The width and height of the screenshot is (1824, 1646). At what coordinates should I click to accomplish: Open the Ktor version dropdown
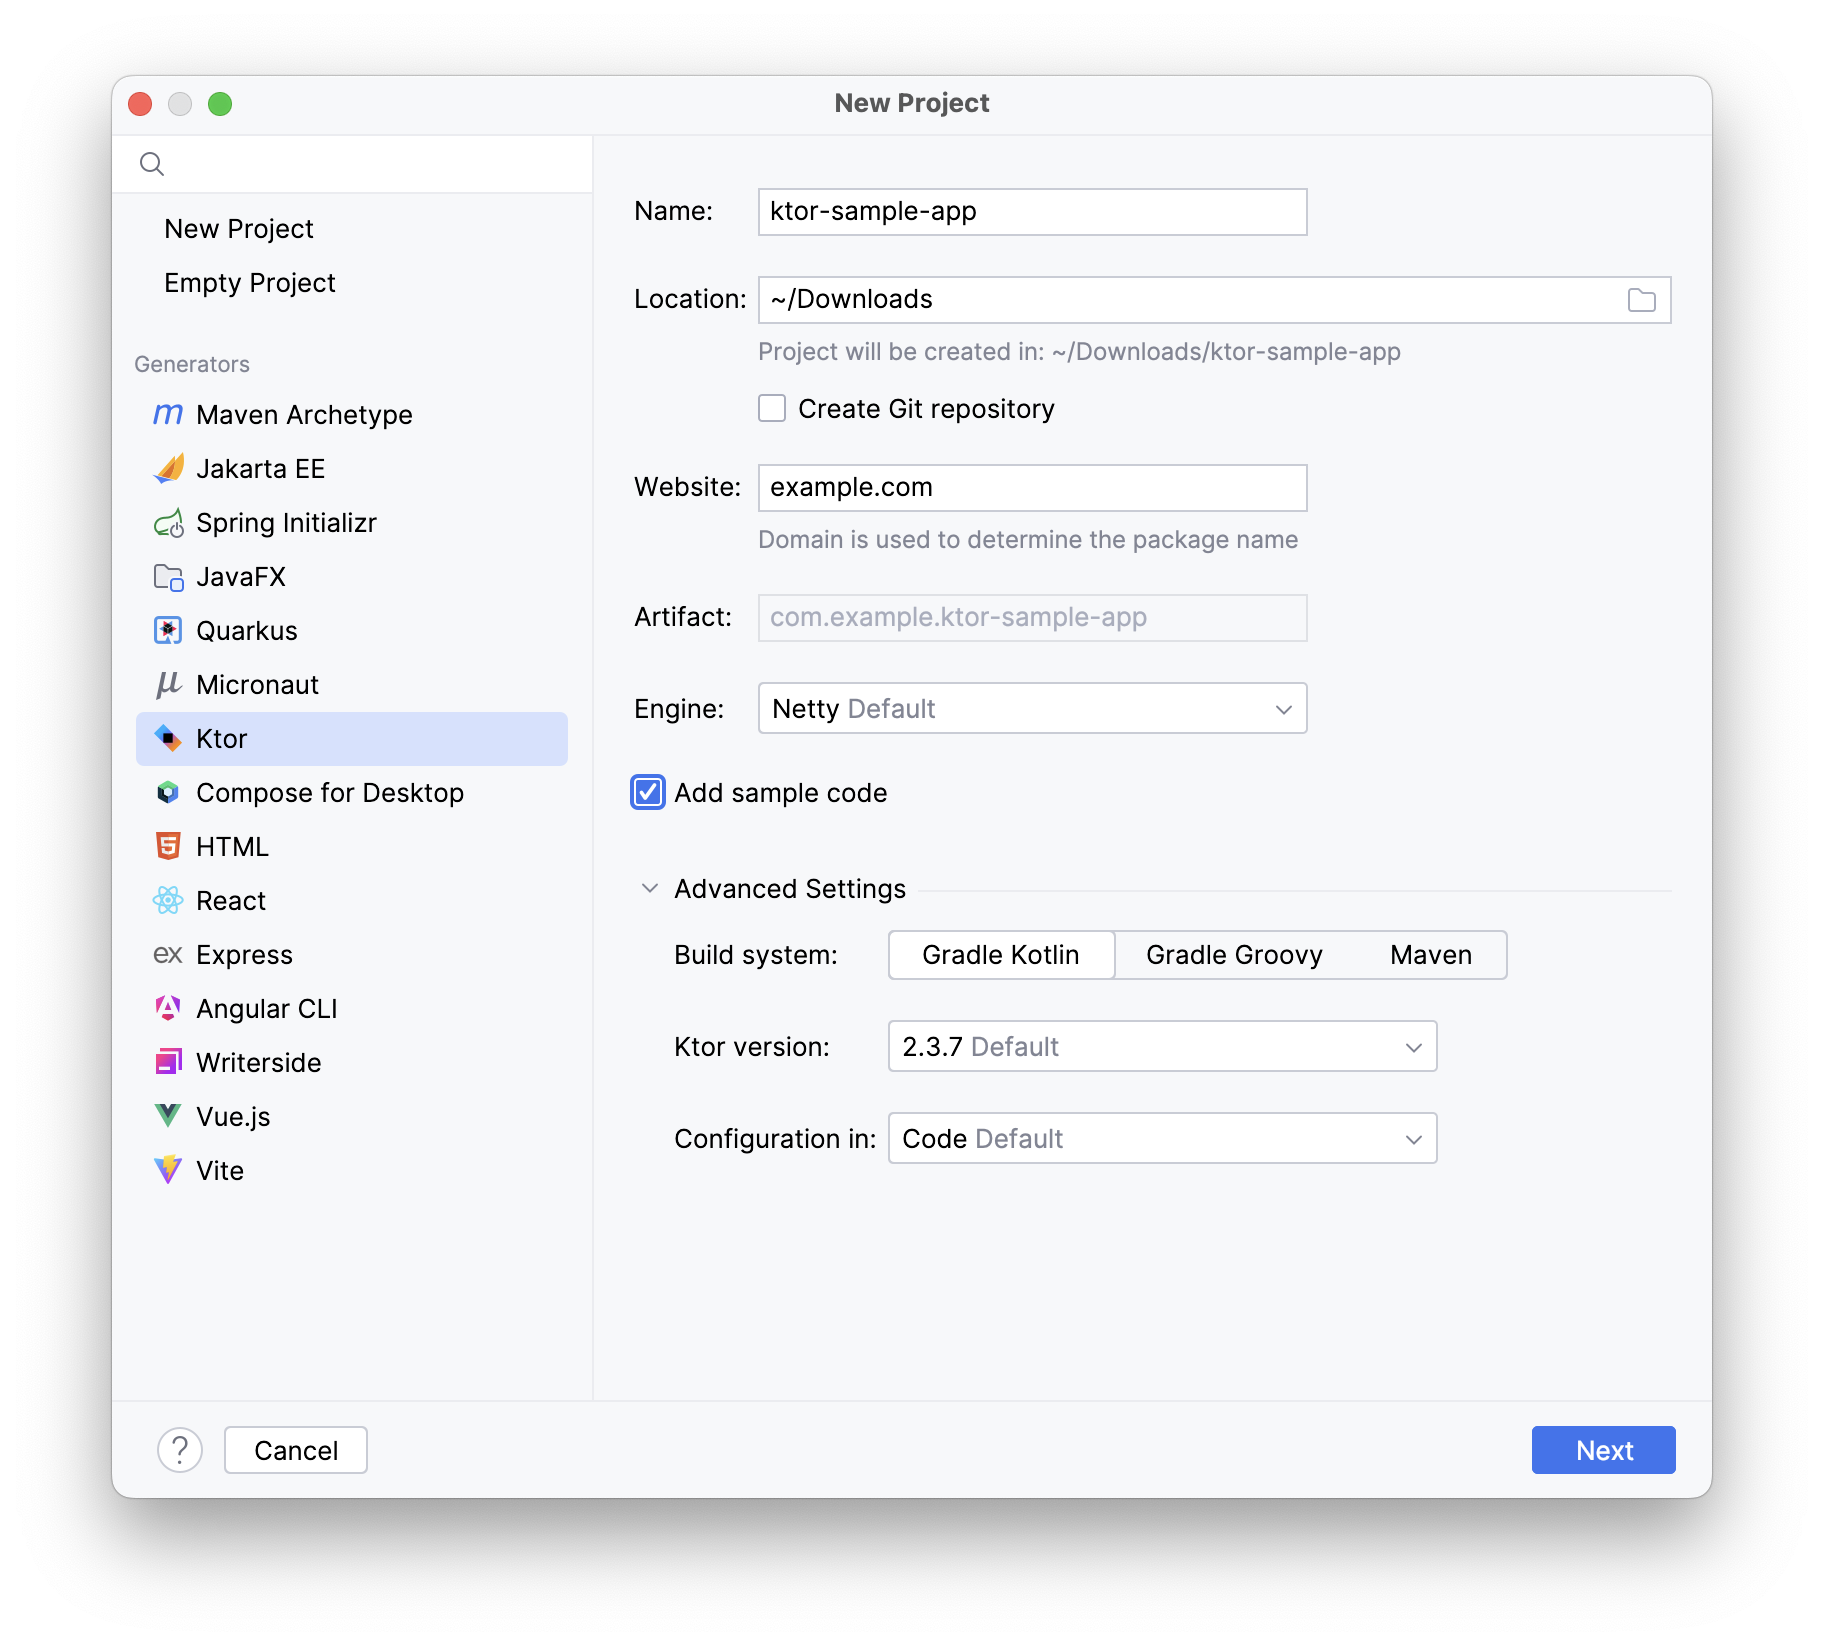(x=1162, y=1047)
